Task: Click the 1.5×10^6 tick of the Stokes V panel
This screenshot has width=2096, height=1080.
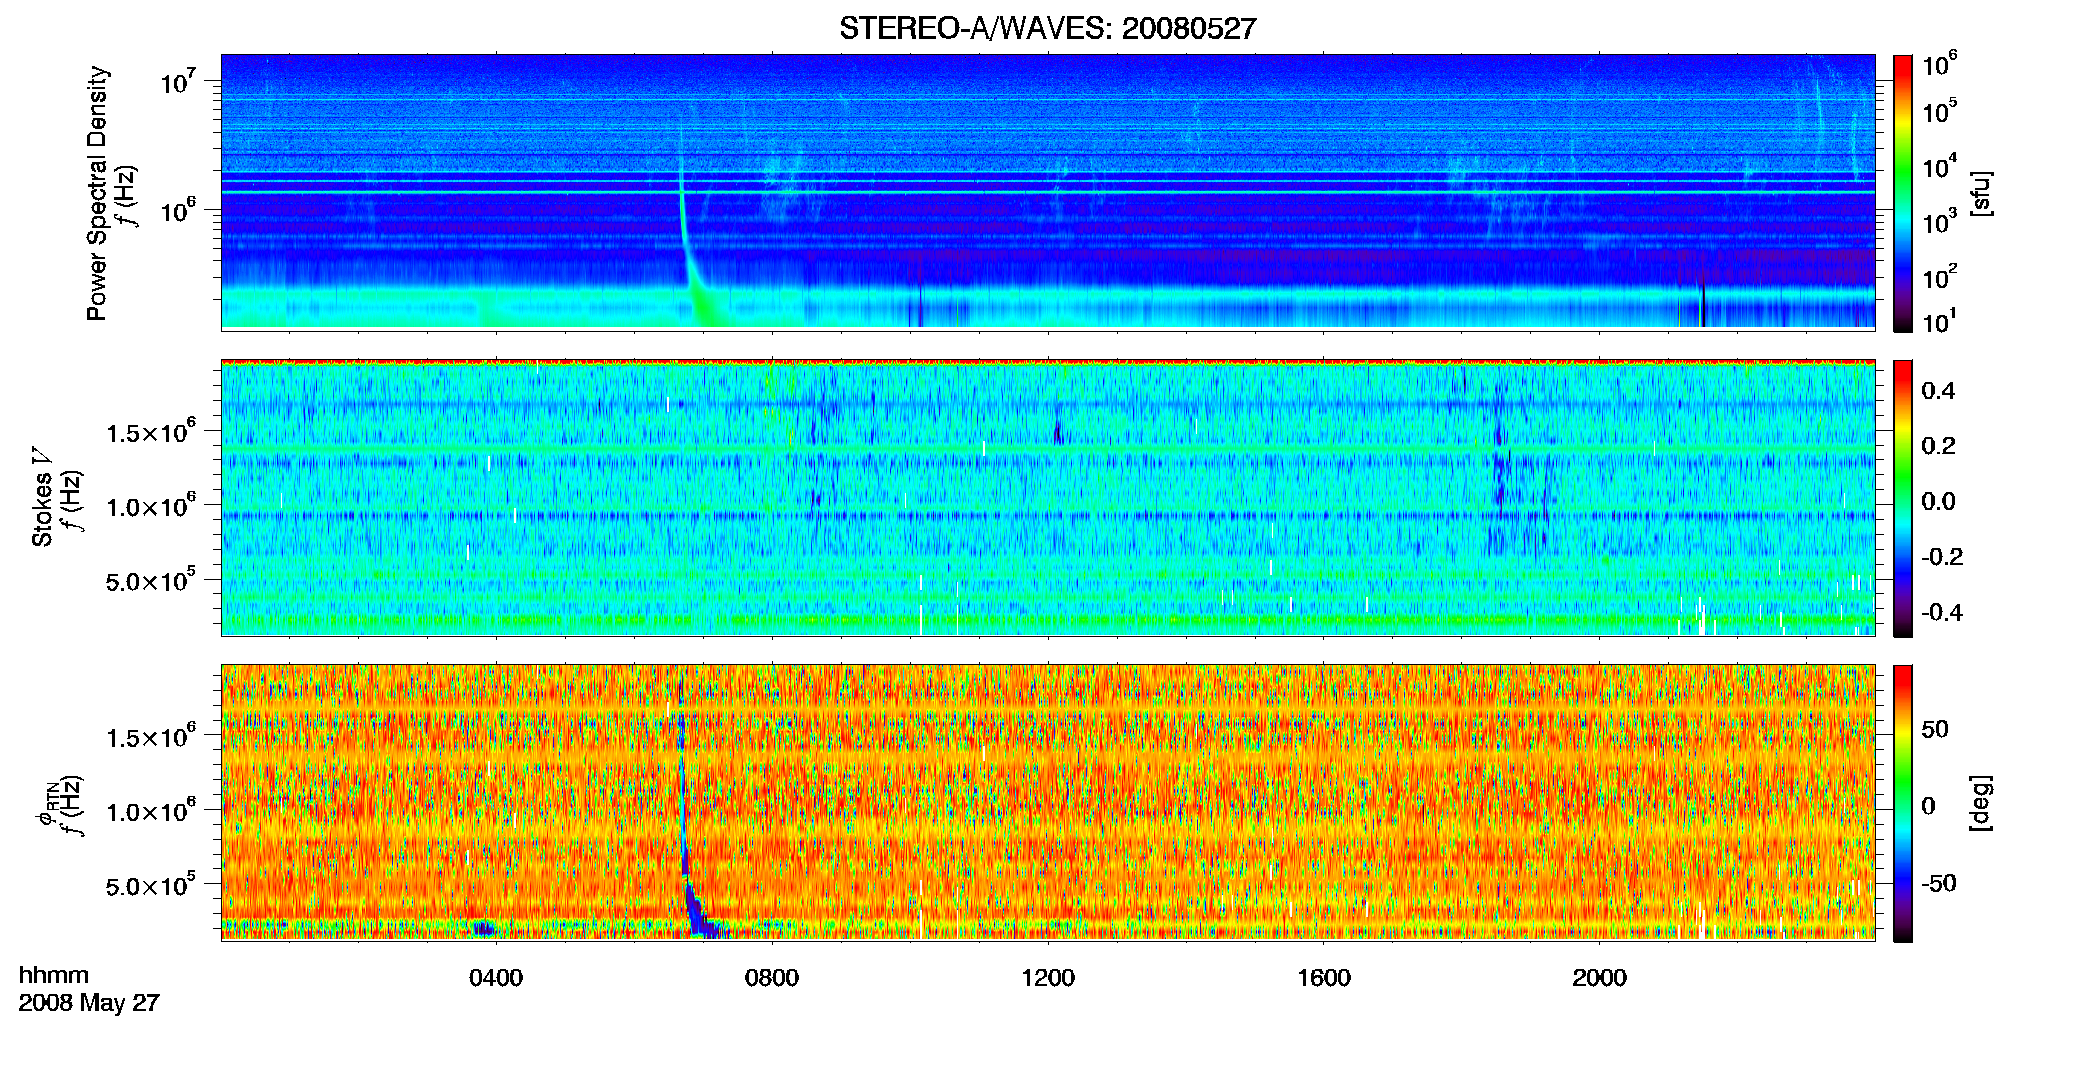Action: click(151, 431)
